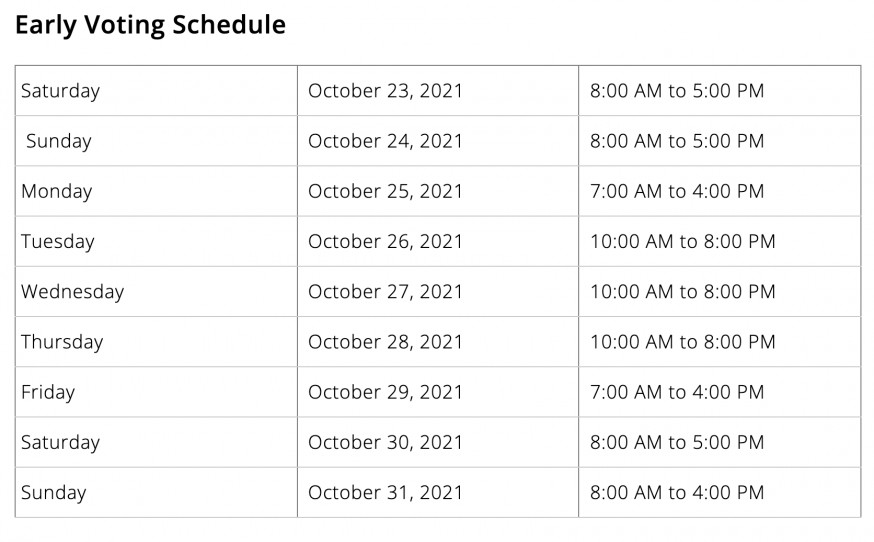This screenshot has height=542, width=874.
Task: Click Friday's 7:00 AM to 4:00 PM hours
Action: click(720, 391)
